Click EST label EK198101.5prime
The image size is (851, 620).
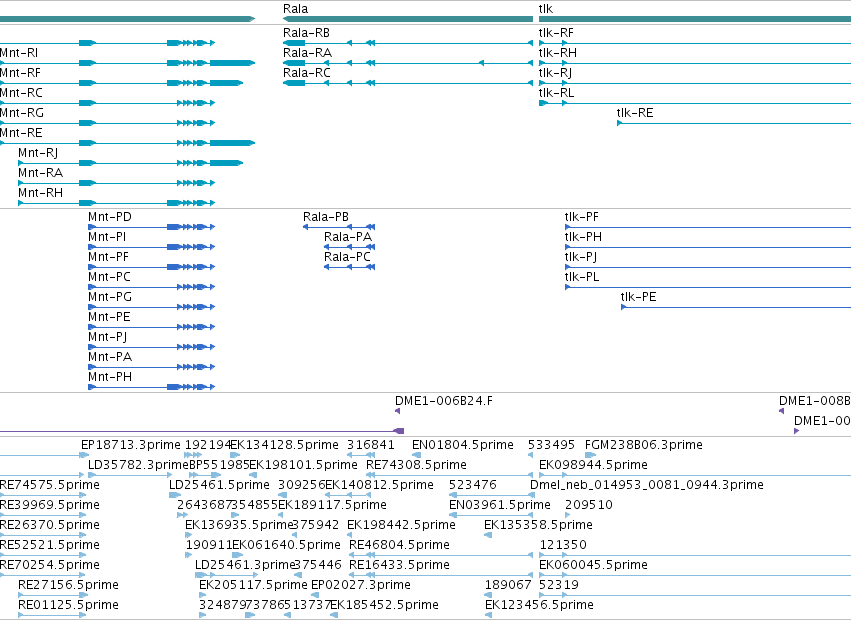pos(303,465)
